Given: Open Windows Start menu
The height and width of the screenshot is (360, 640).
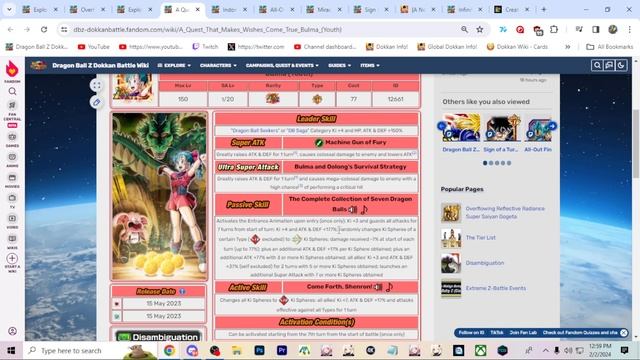Looking at the screenshot, I should click(x=11, y=351).
